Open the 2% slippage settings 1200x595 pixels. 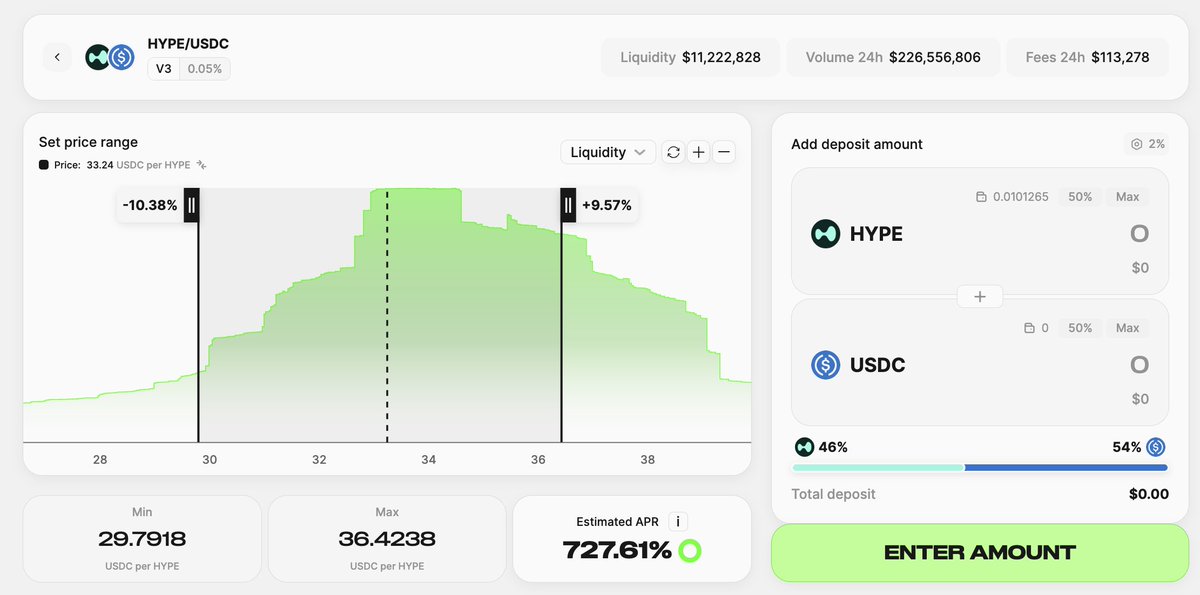coord(1146,144)
